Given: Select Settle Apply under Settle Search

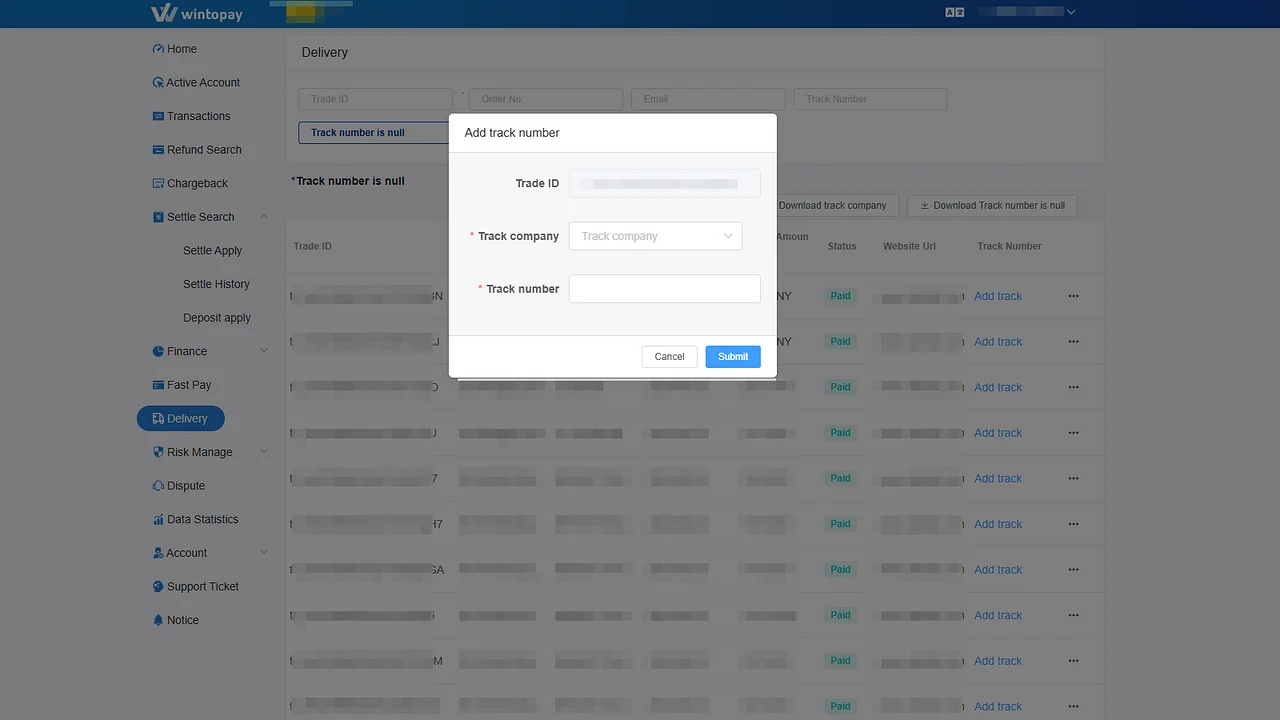Looking at the screenshot, I should (x=211, y=250).
